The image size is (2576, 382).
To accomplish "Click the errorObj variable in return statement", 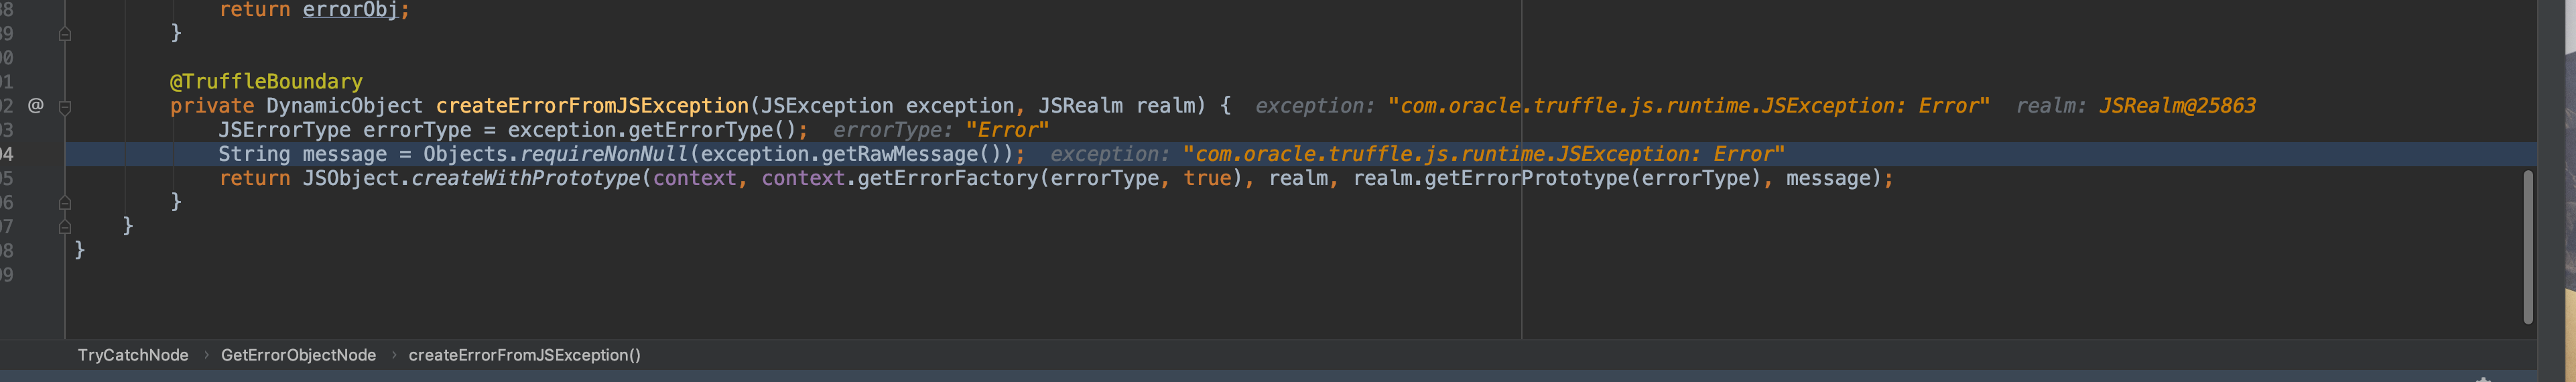I will point(350,10).
